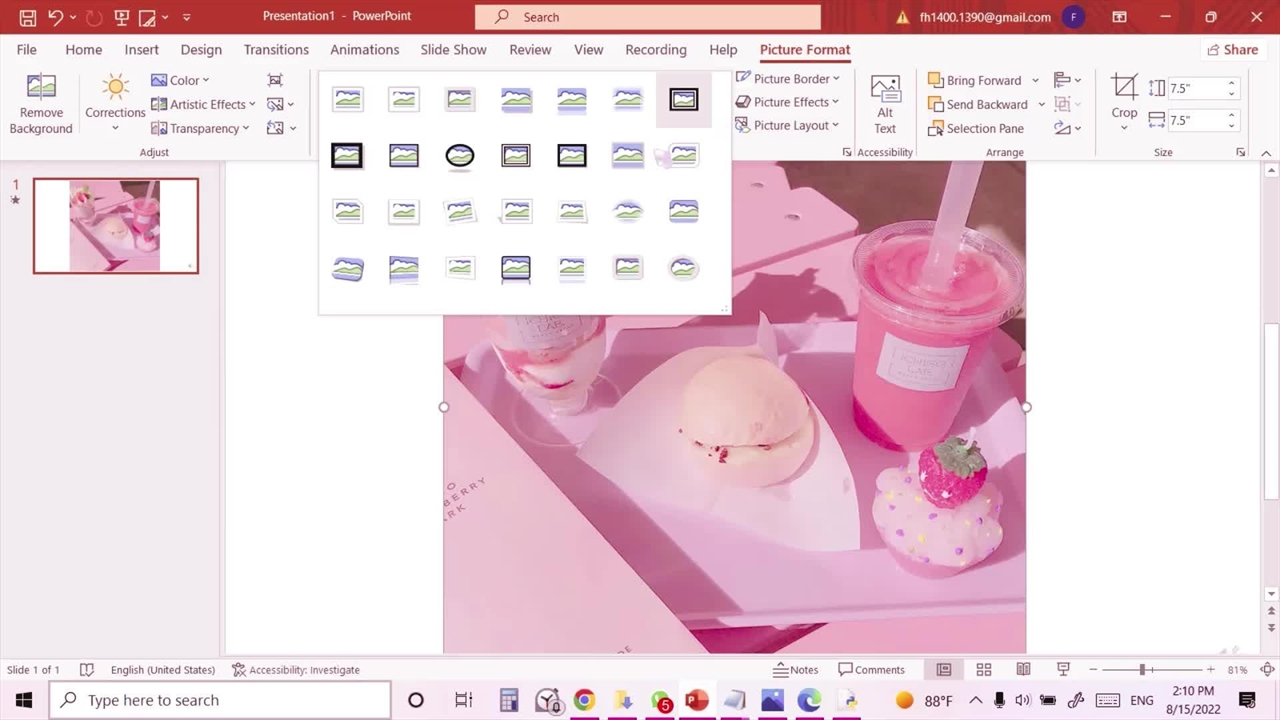The image size is (1280, 720).
Task: Open the Artistic Effects dropdown
Action: tap(203, 104)
